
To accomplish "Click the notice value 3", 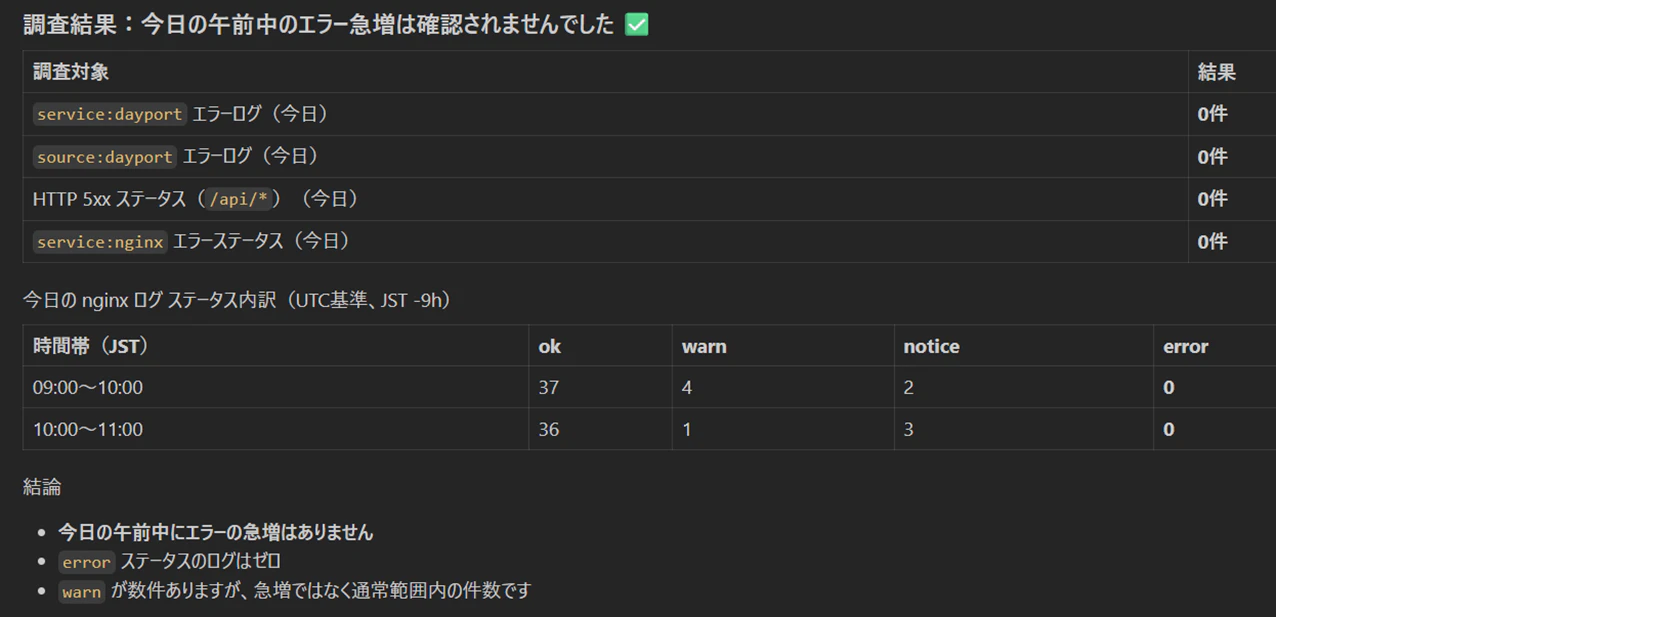I will [x=908, y=429].
